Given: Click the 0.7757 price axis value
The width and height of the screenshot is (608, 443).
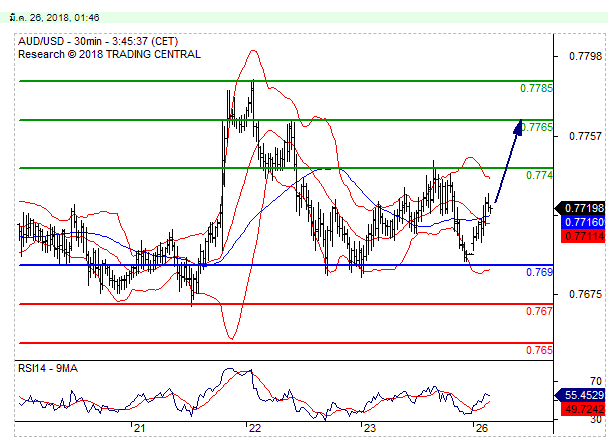Looking at the screenshot, I should [585, 137].
